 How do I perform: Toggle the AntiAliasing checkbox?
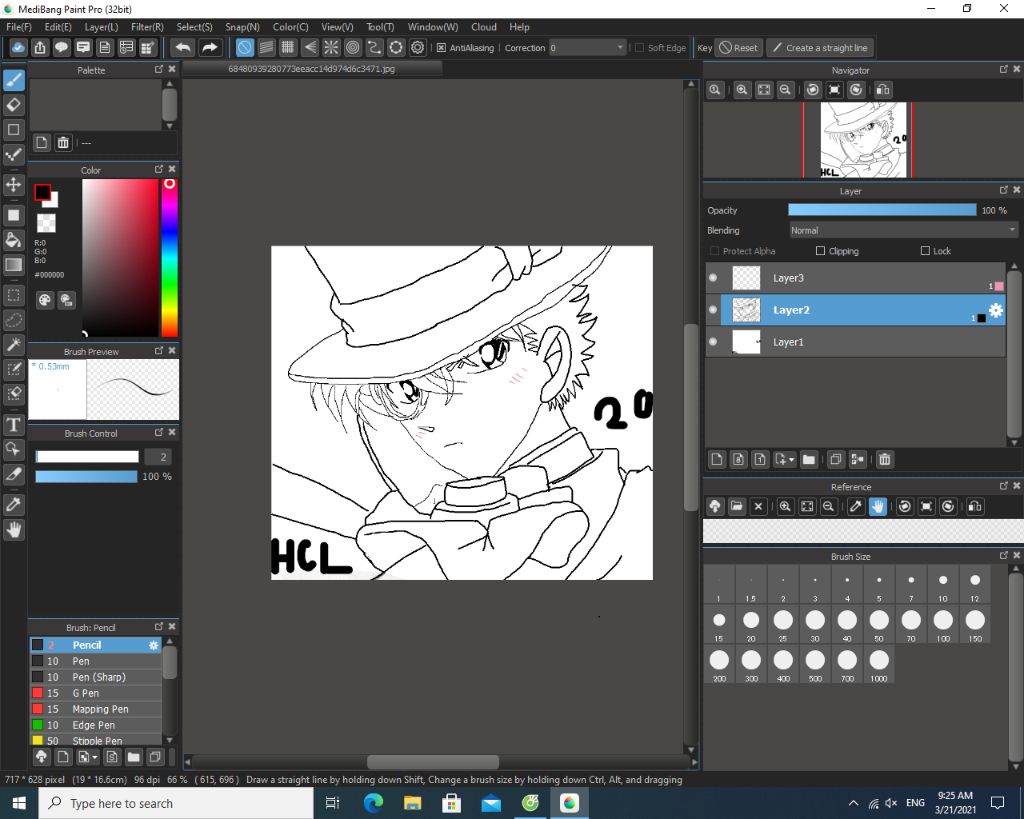coord(441,48)
